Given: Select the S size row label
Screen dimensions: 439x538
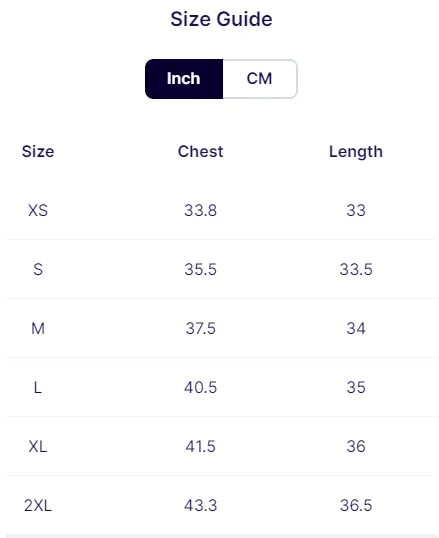Looking at the screenshot, I should click(x=38, y=269).
